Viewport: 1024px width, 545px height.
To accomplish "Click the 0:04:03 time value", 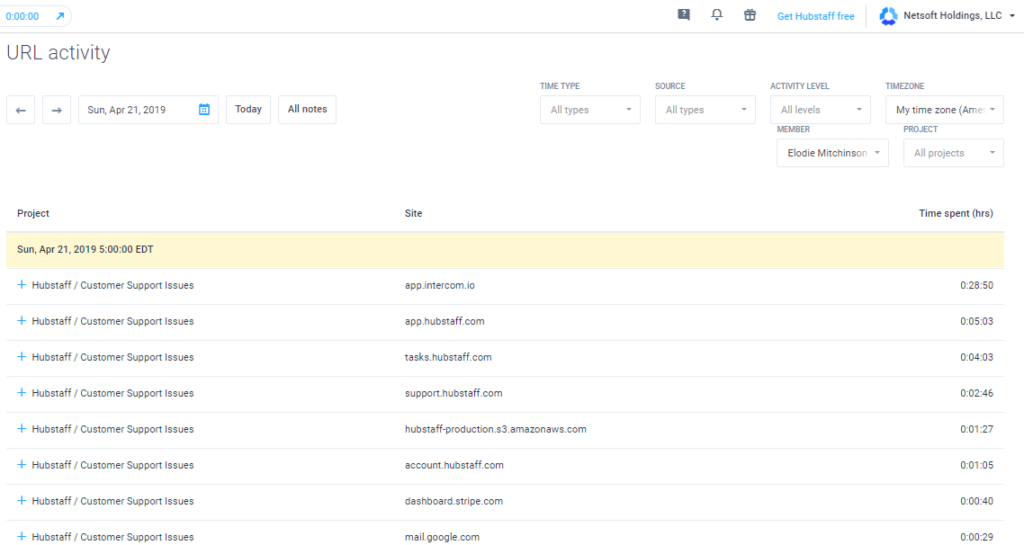I will click(x=976, y=357).
